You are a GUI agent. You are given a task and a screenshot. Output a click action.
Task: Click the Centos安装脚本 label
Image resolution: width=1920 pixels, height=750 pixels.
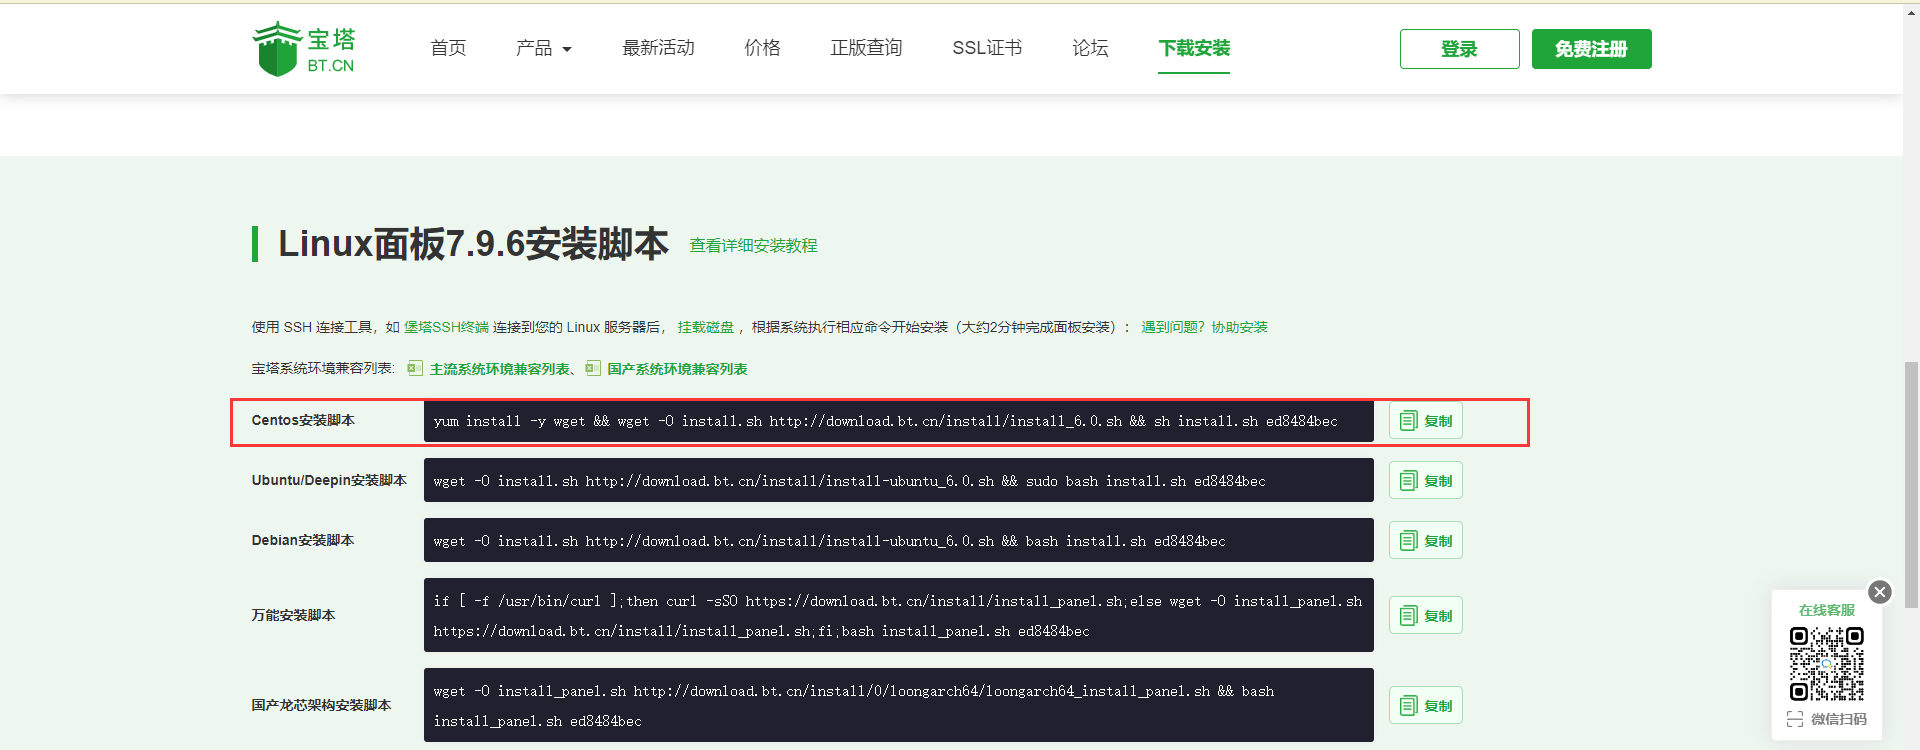(x=303, y=420)
